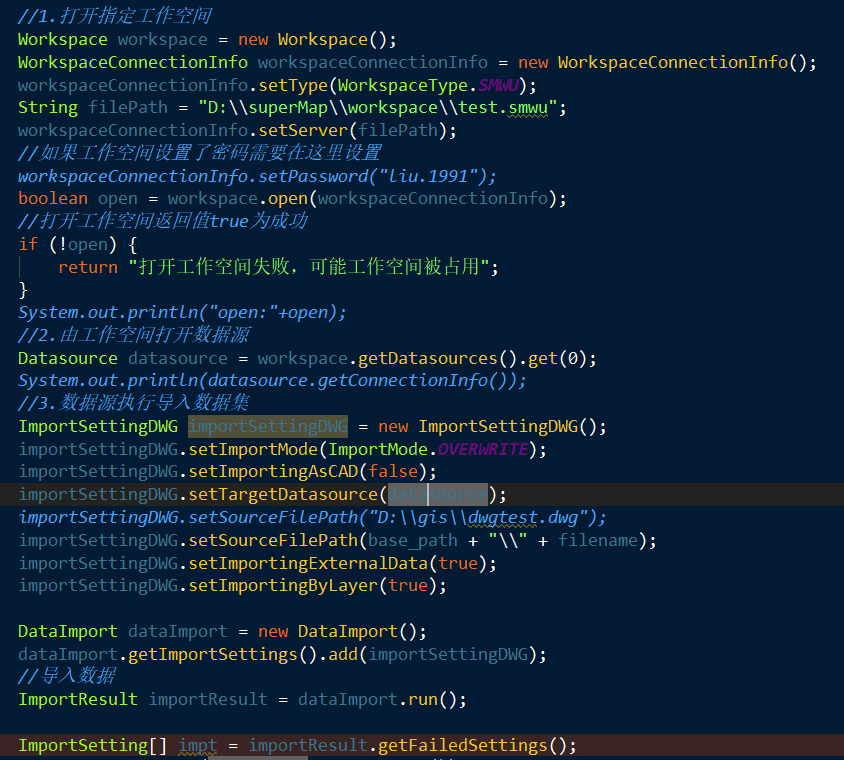Click the comment about setting workspace password
The width and height of the screenshot is (844, 760).
(200, 153)
